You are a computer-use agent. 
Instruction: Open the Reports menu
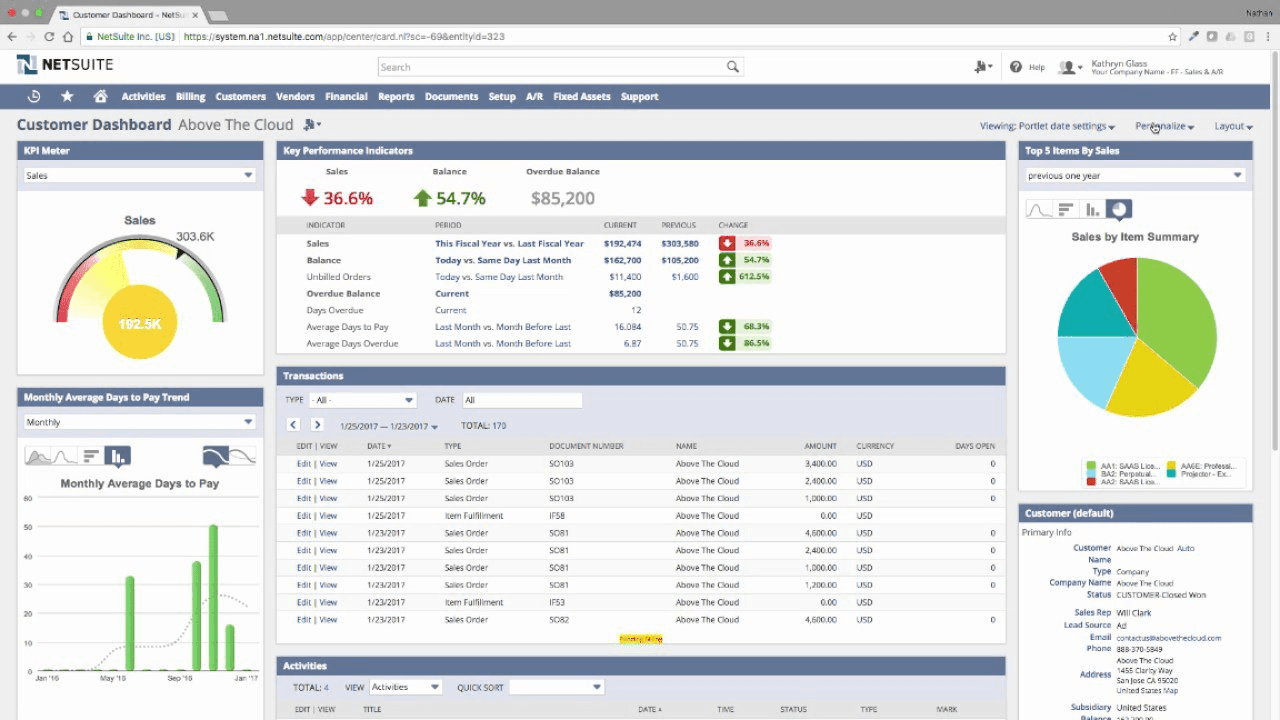[x=396, y=97]
